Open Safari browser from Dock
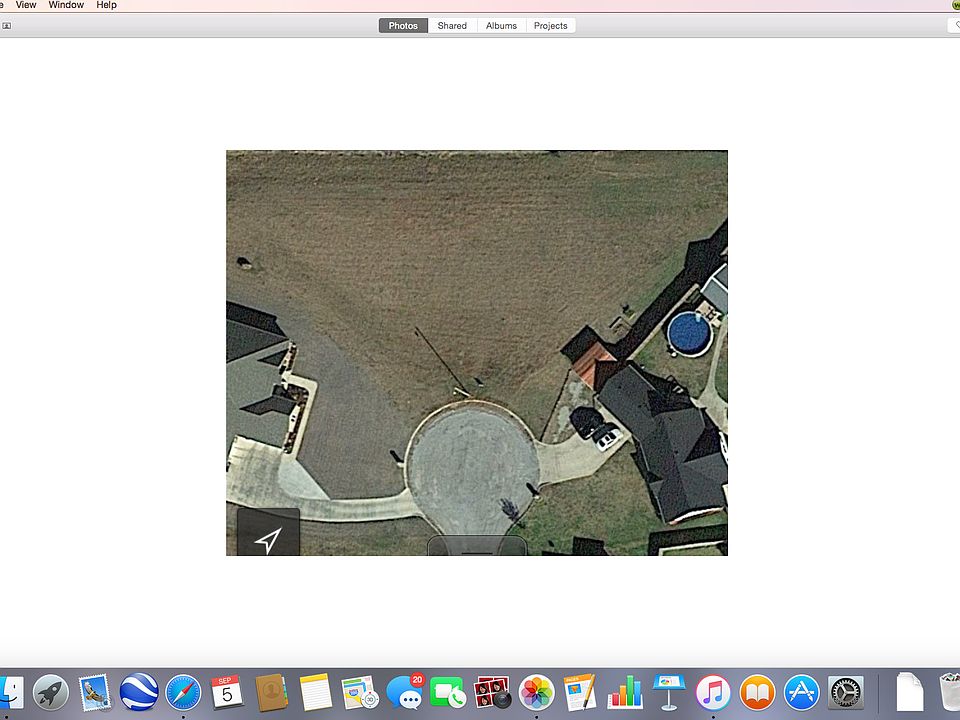The image size is (960, 720). tap(183, 692)
